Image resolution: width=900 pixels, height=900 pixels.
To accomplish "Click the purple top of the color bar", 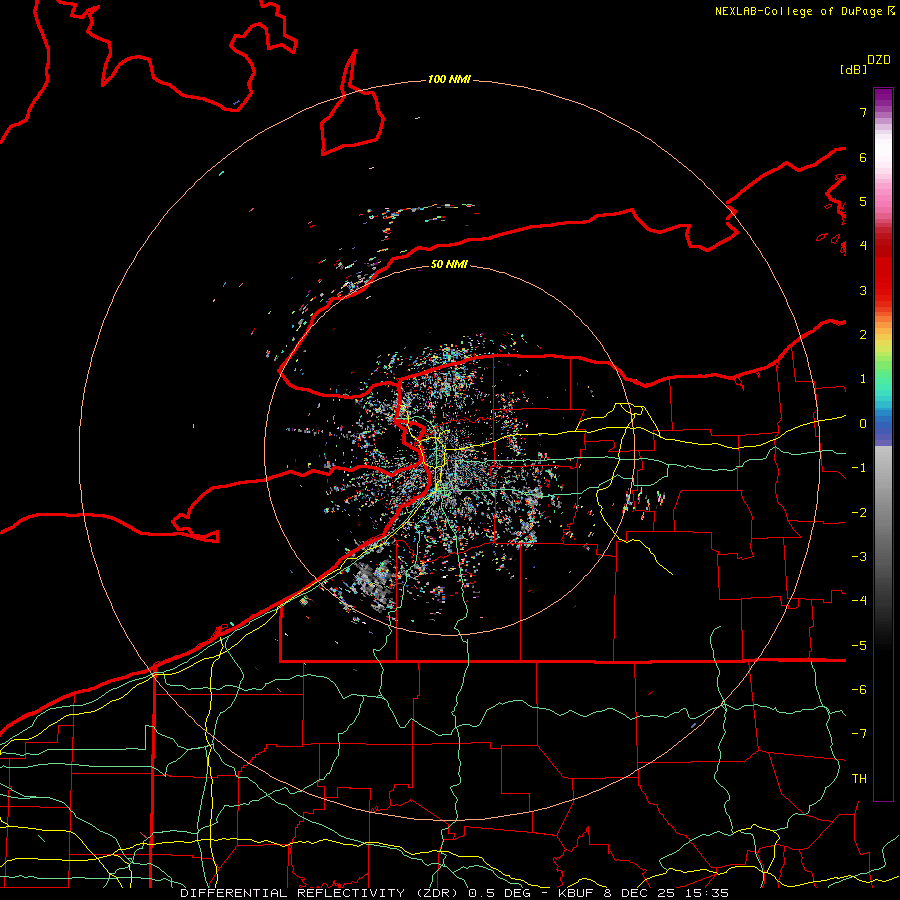I will [x=882, y=96].
